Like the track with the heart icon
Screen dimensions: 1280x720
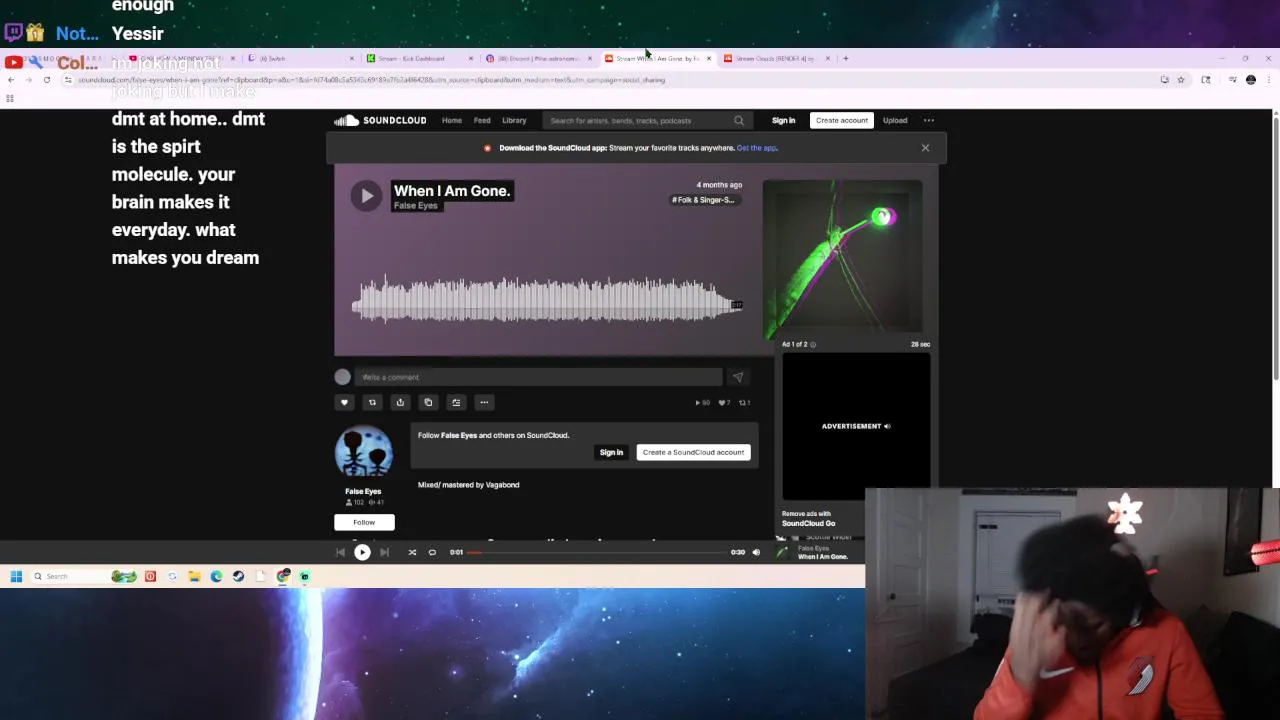point(344,402)
